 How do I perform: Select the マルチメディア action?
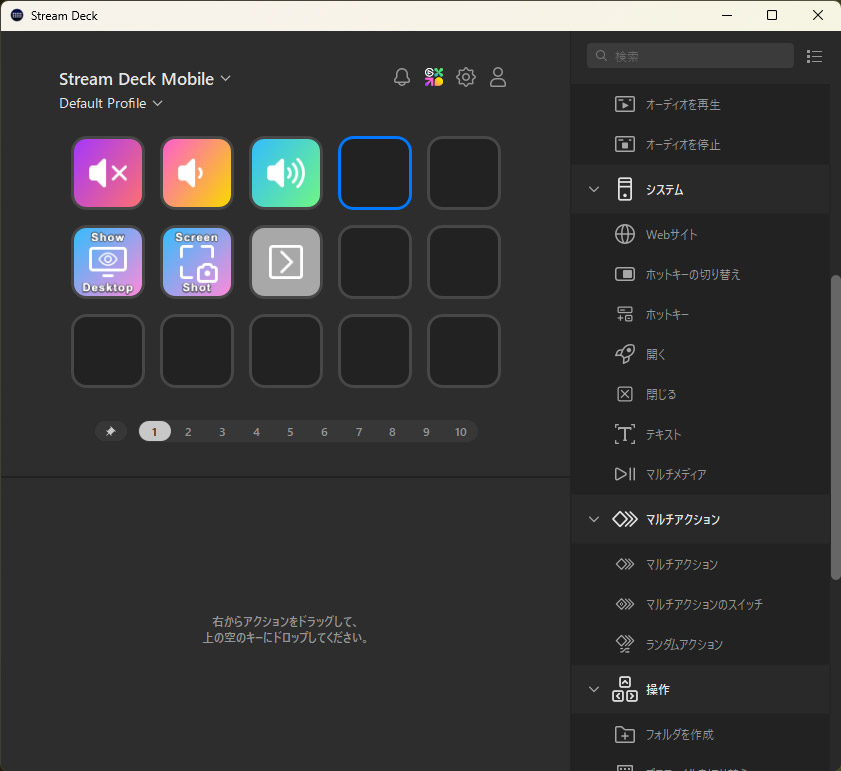(x=700, y=474)
